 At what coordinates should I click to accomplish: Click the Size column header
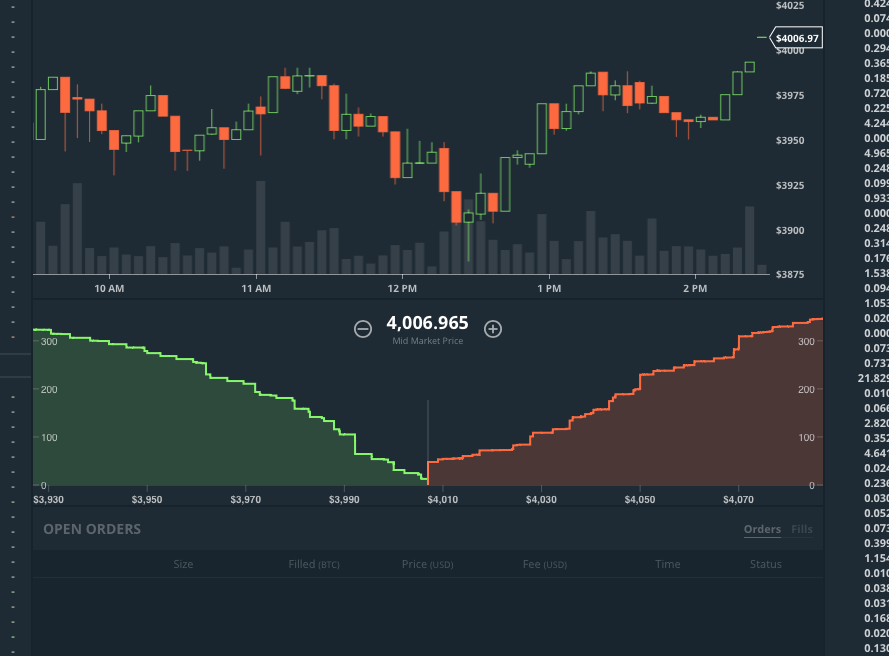click(x=183, y=564)
